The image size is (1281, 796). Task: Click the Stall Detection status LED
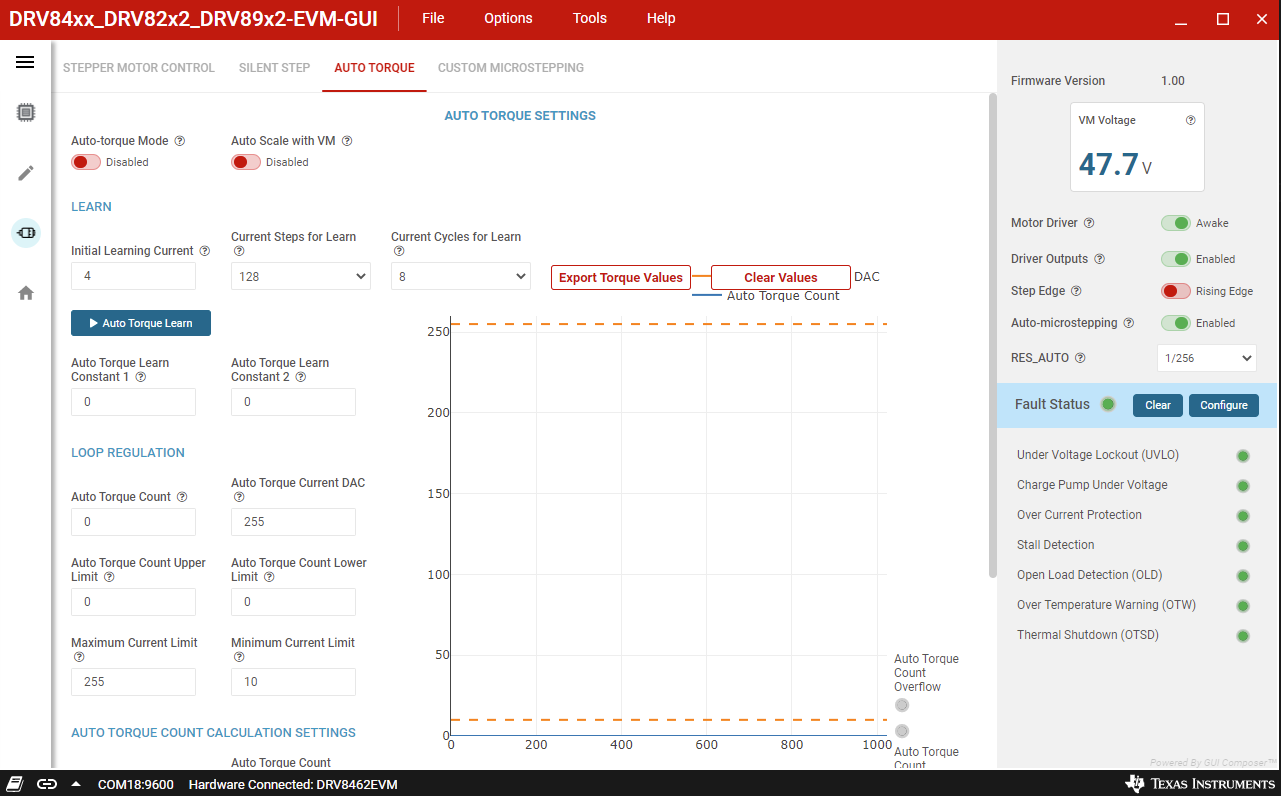pyautogui.click(x=1243, y=546)
